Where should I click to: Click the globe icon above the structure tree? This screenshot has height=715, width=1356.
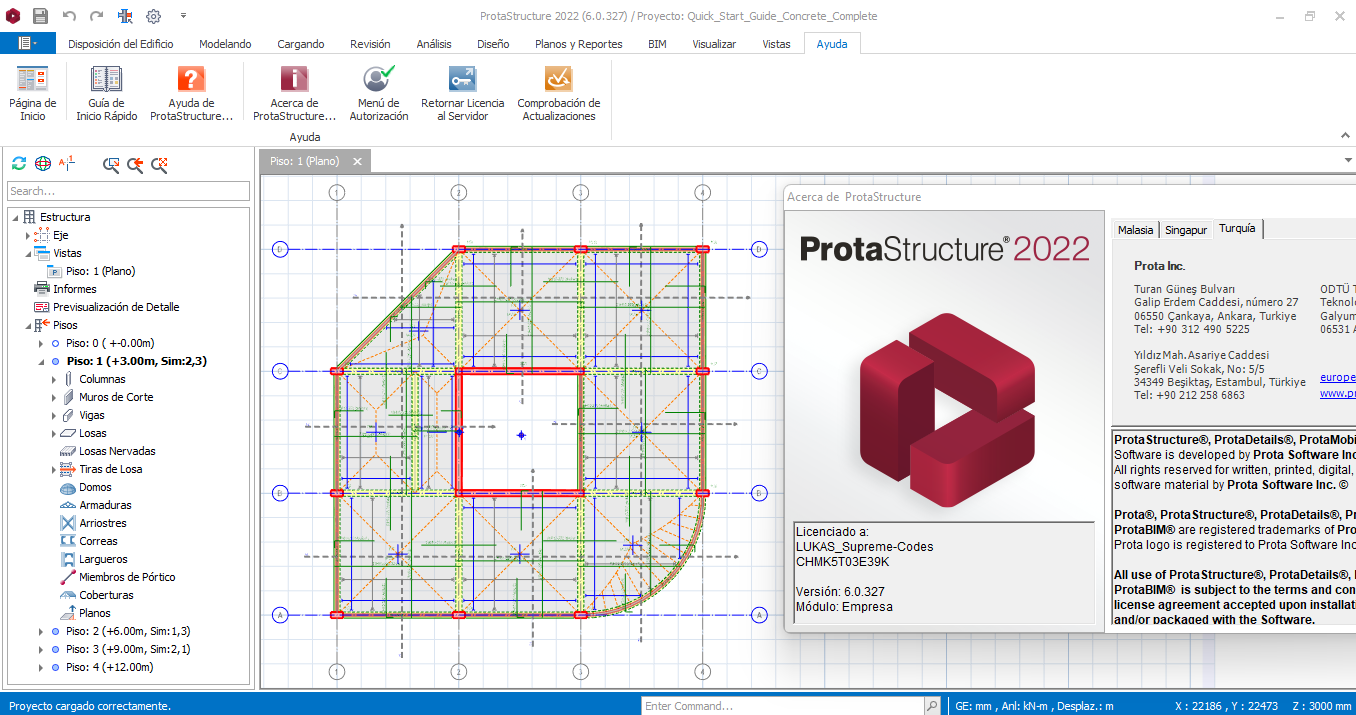click(x=43, y=164)
